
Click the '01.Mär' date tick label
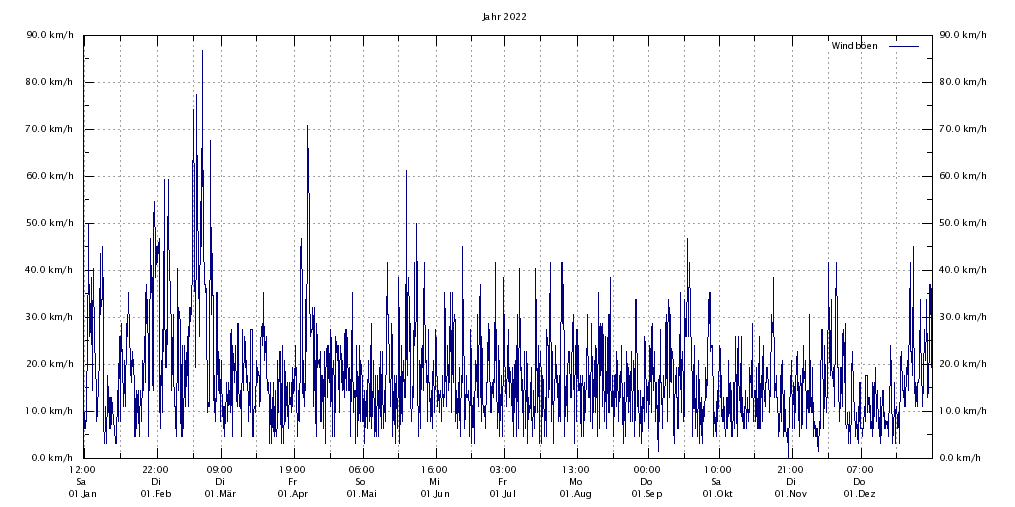point(220,494)
